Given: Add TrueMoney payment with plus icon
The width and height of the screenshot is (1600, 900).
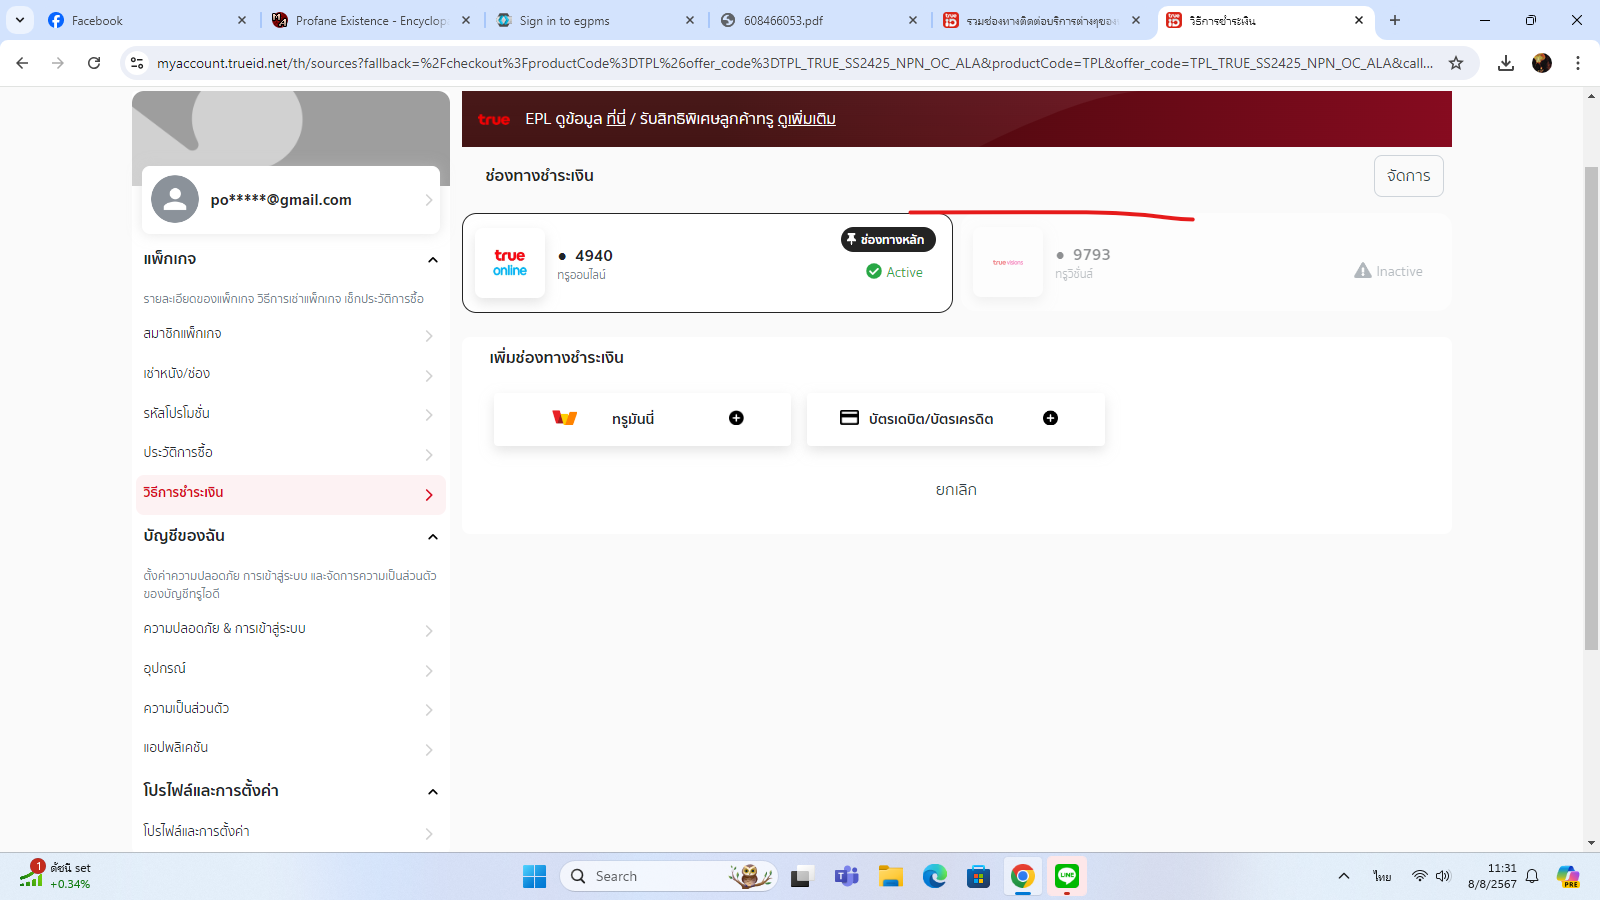Looking at the screenshot, I should tap(736, 418).
